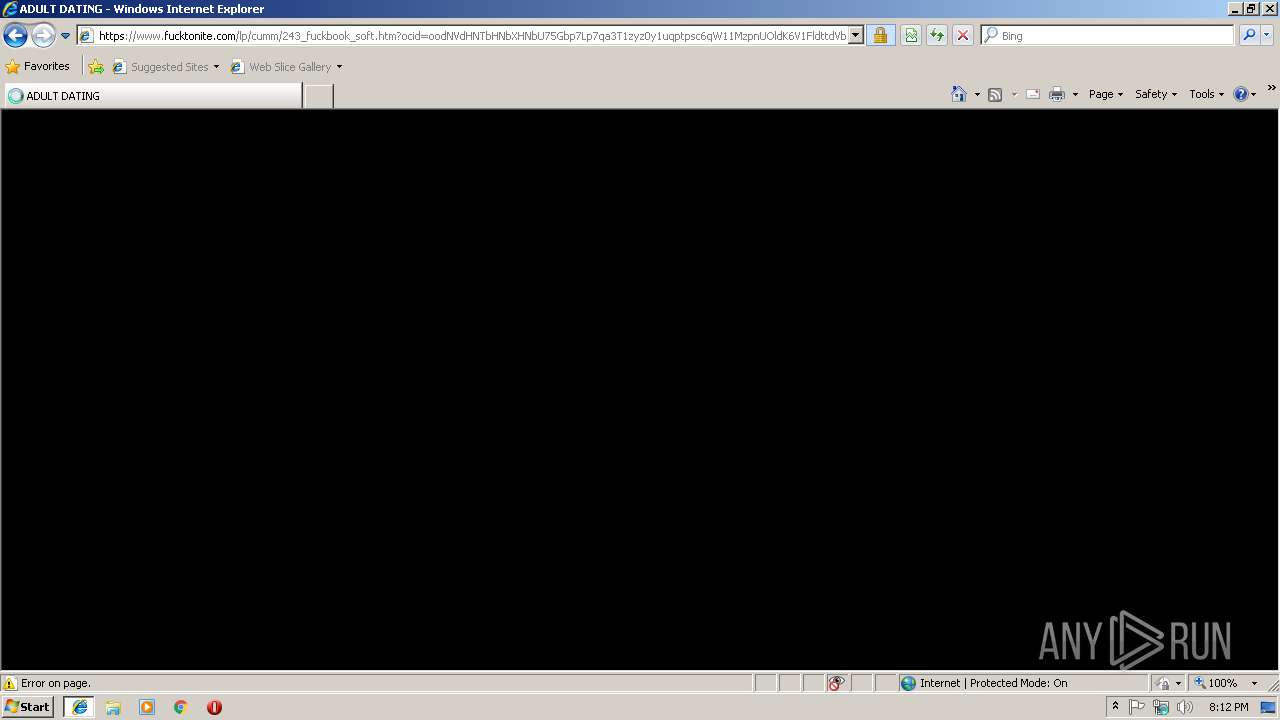Change the 100% zoom level button
The height and width of the screenshot is (720, 1280).
click(1216, 683)
